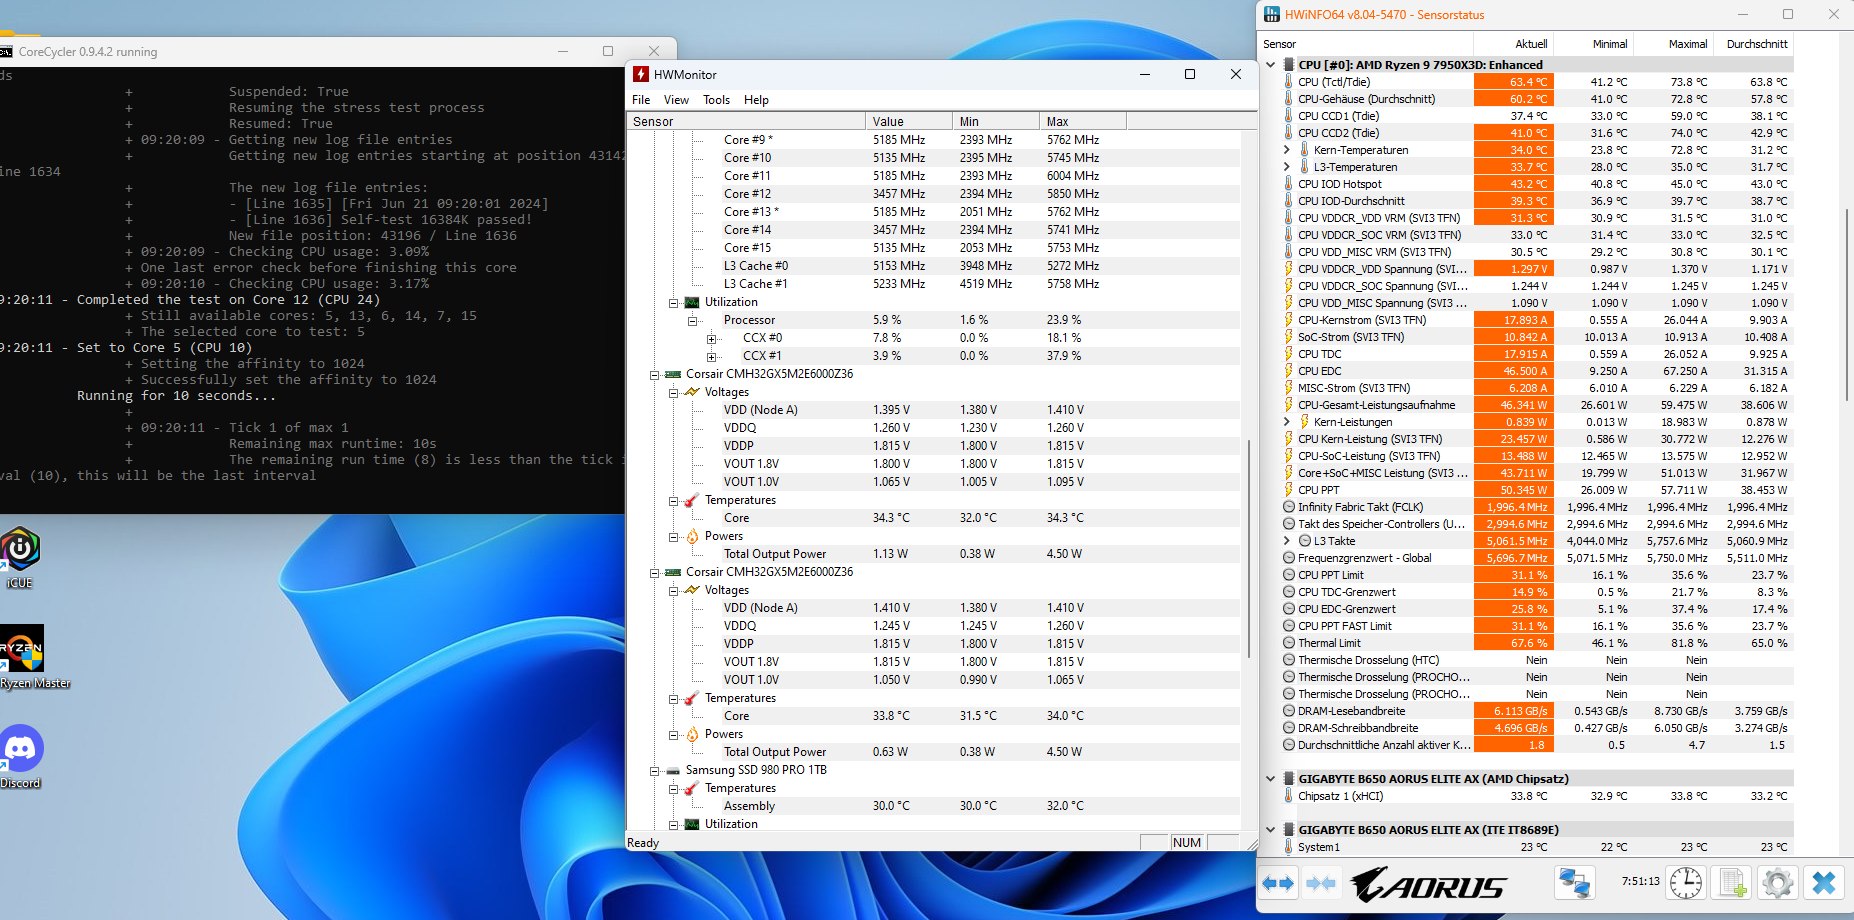Click the Sensor column header in HWMonitor
Screen dimensions: 1854x920
(x=746, y=121)
